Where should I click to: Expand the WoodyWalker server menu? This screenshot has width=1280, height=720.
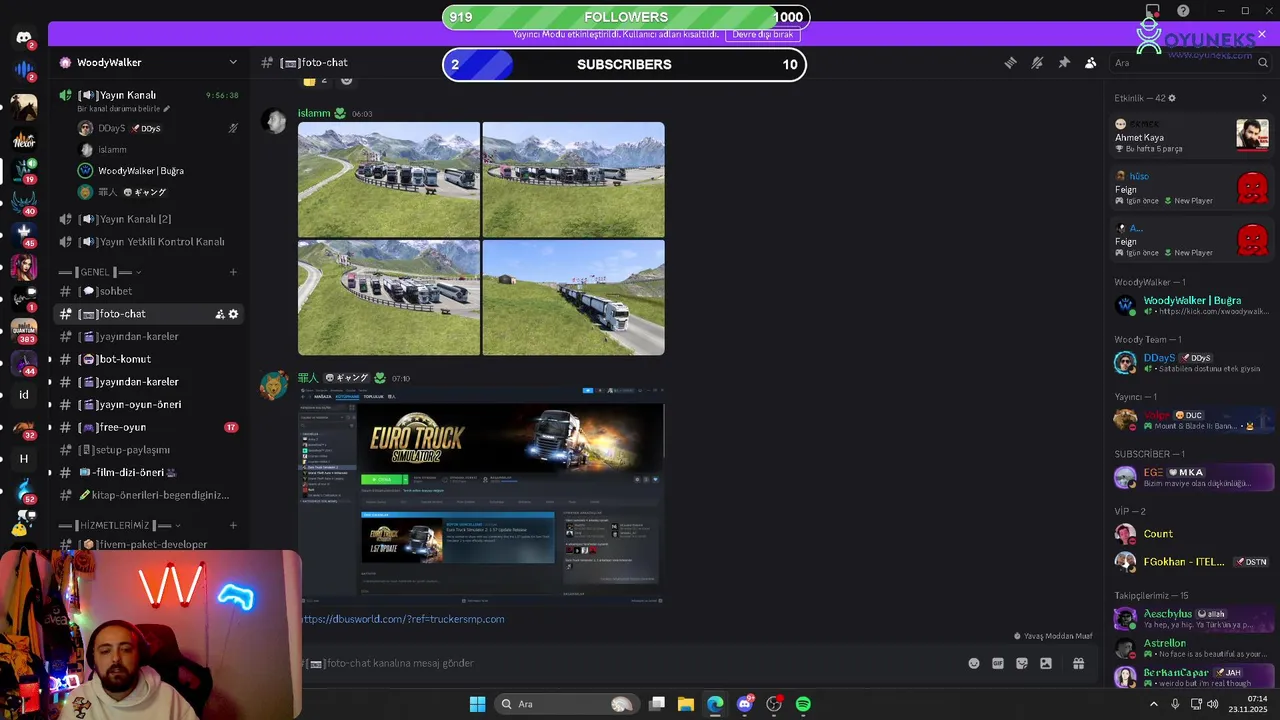click(149, 62)
